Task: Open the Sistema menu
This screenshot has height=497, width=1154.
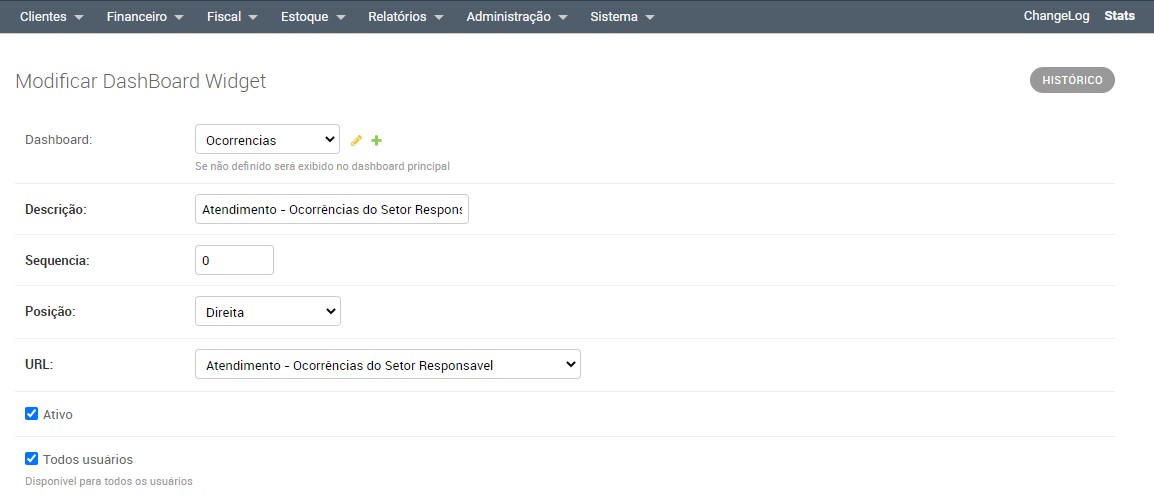Action: click(x=621, y=17)
